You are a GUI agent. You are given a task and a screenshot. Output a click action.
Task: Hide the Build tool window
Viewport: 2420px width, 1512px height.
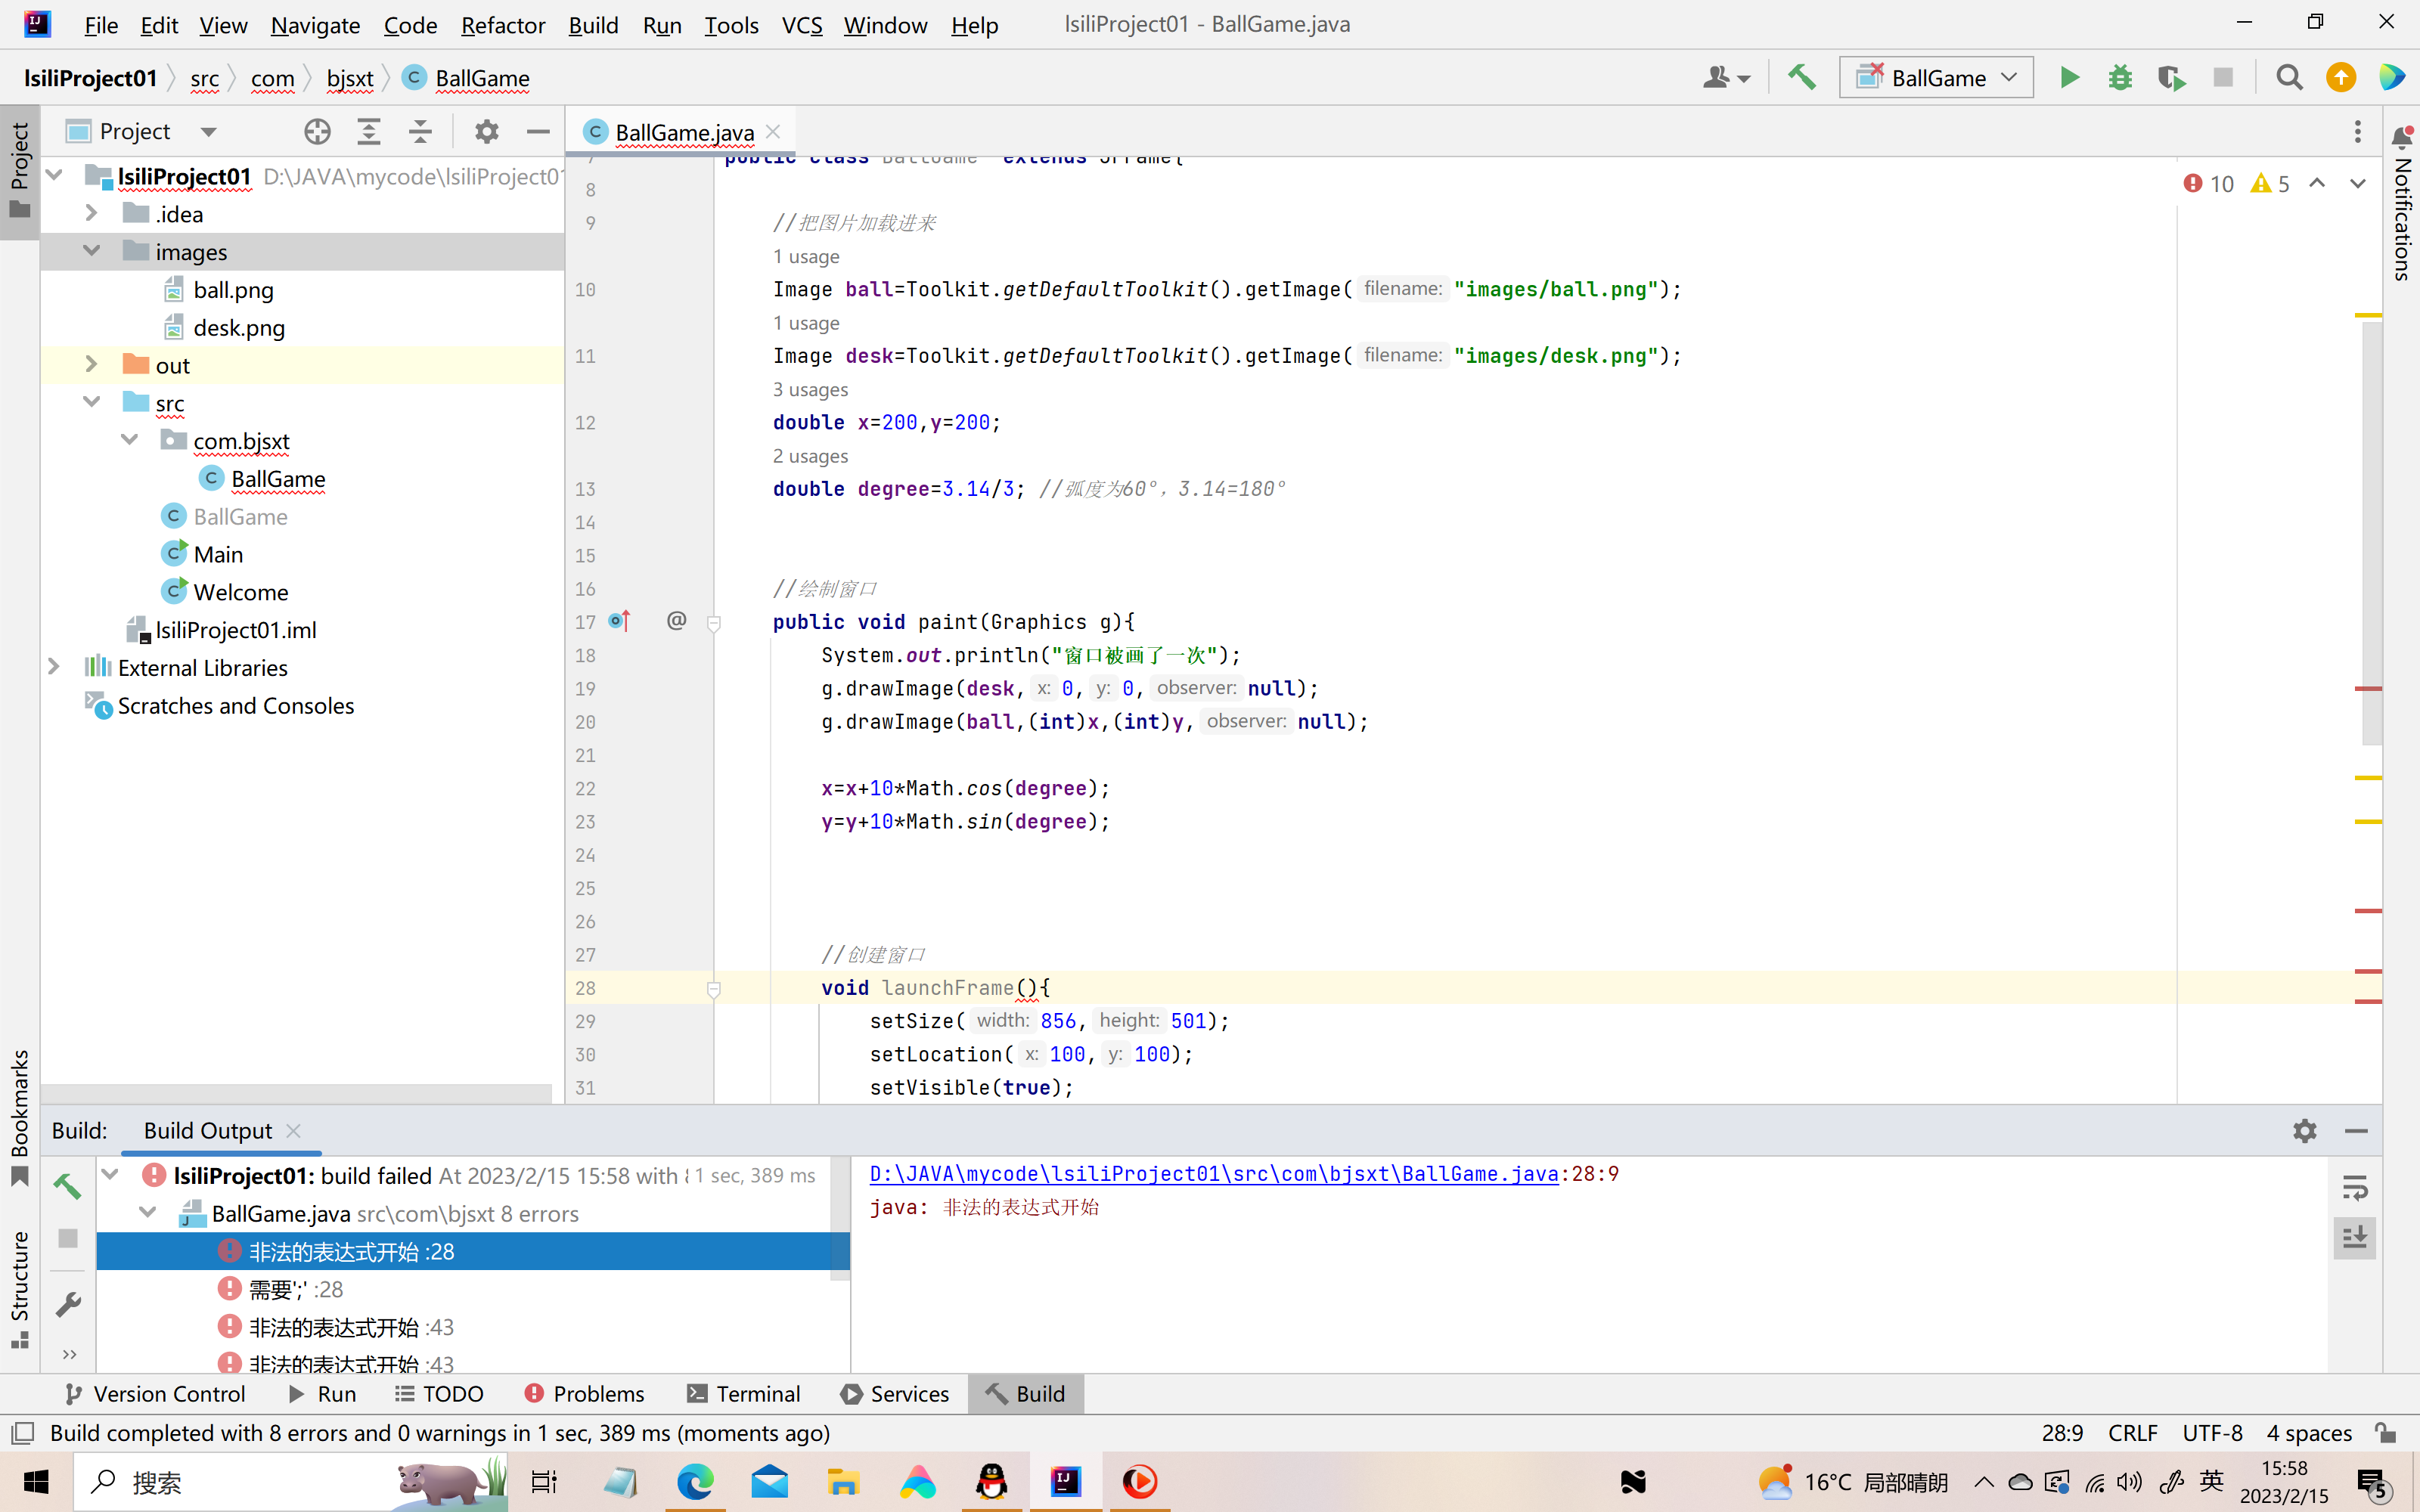(2356, 1131)
